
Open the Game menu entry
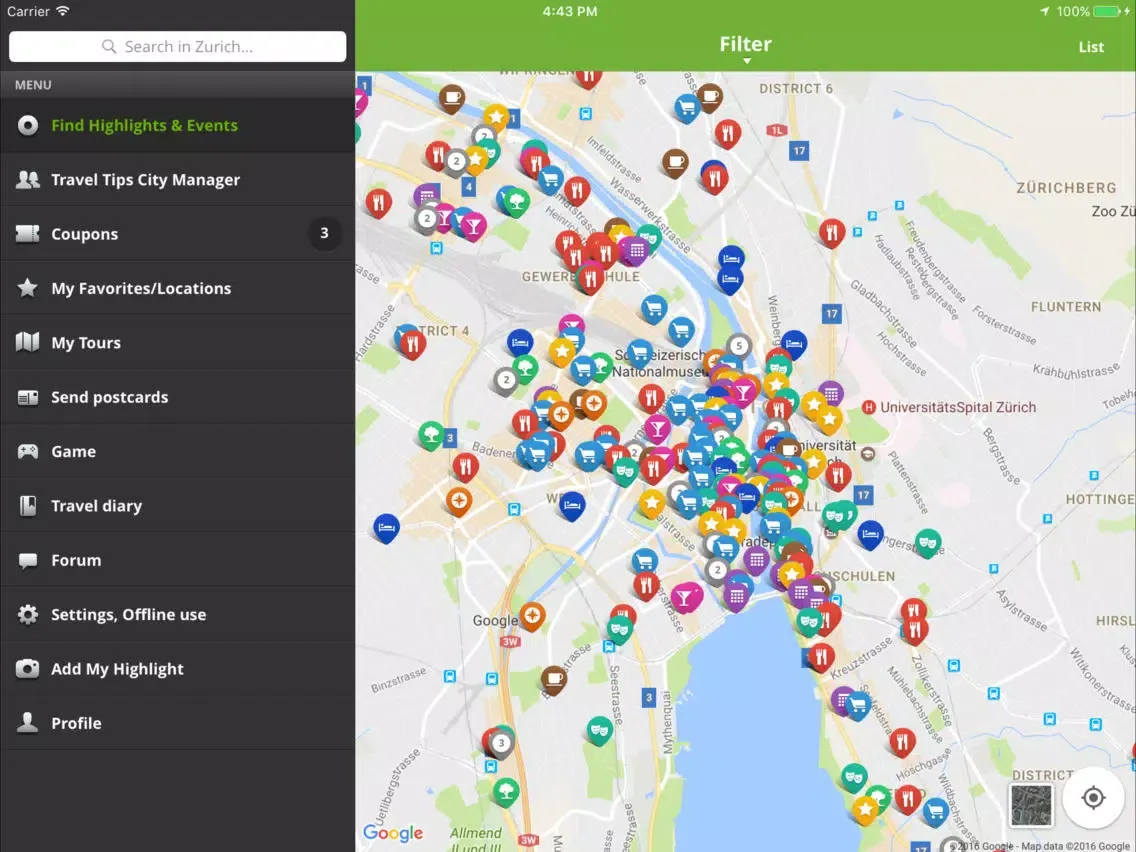[178, 451]
